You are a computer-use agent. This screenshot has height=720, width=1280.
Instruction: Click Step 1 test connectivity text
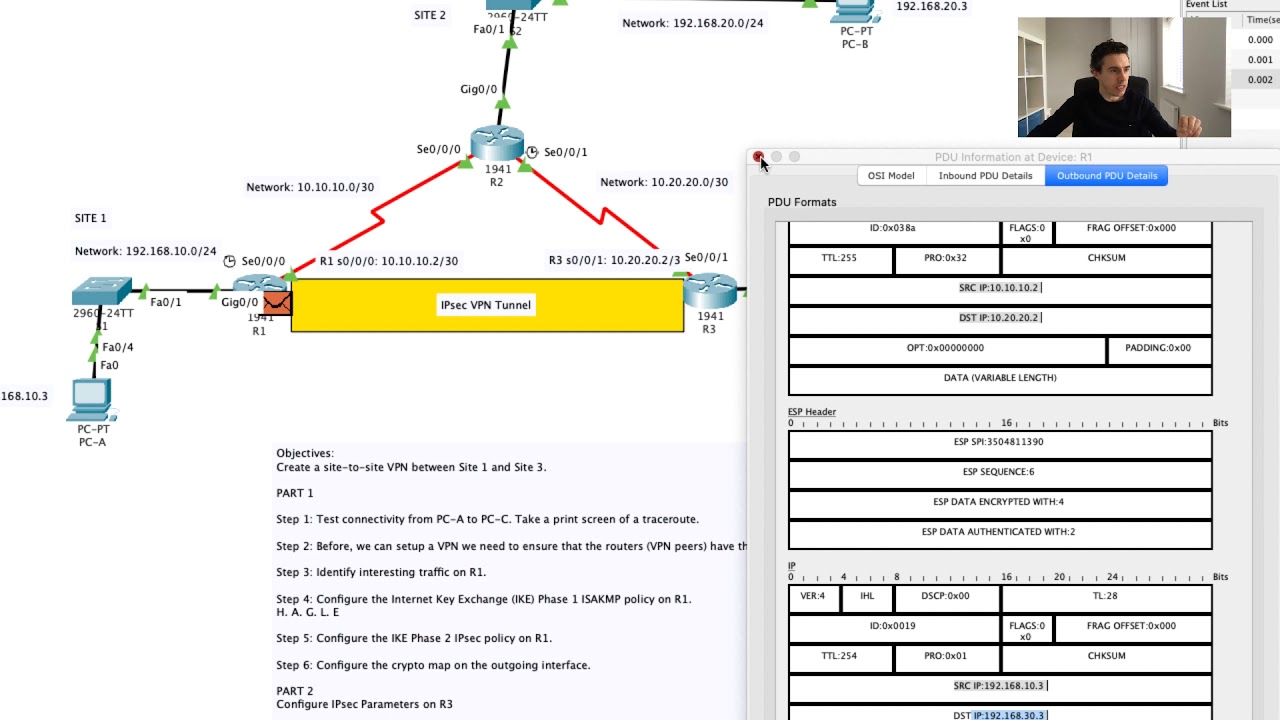487,519
